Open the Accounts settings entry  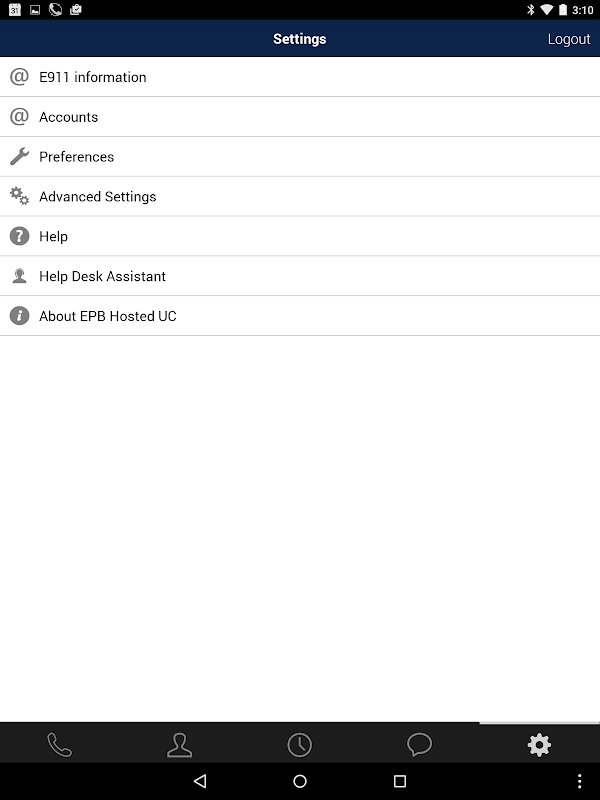[69, 117]
